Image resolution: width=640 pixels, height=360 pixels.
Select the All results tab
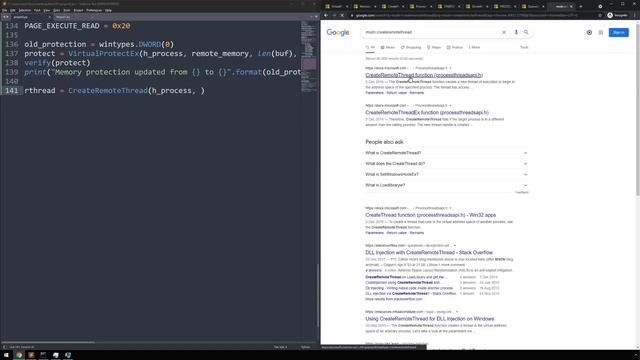(370, 48)
